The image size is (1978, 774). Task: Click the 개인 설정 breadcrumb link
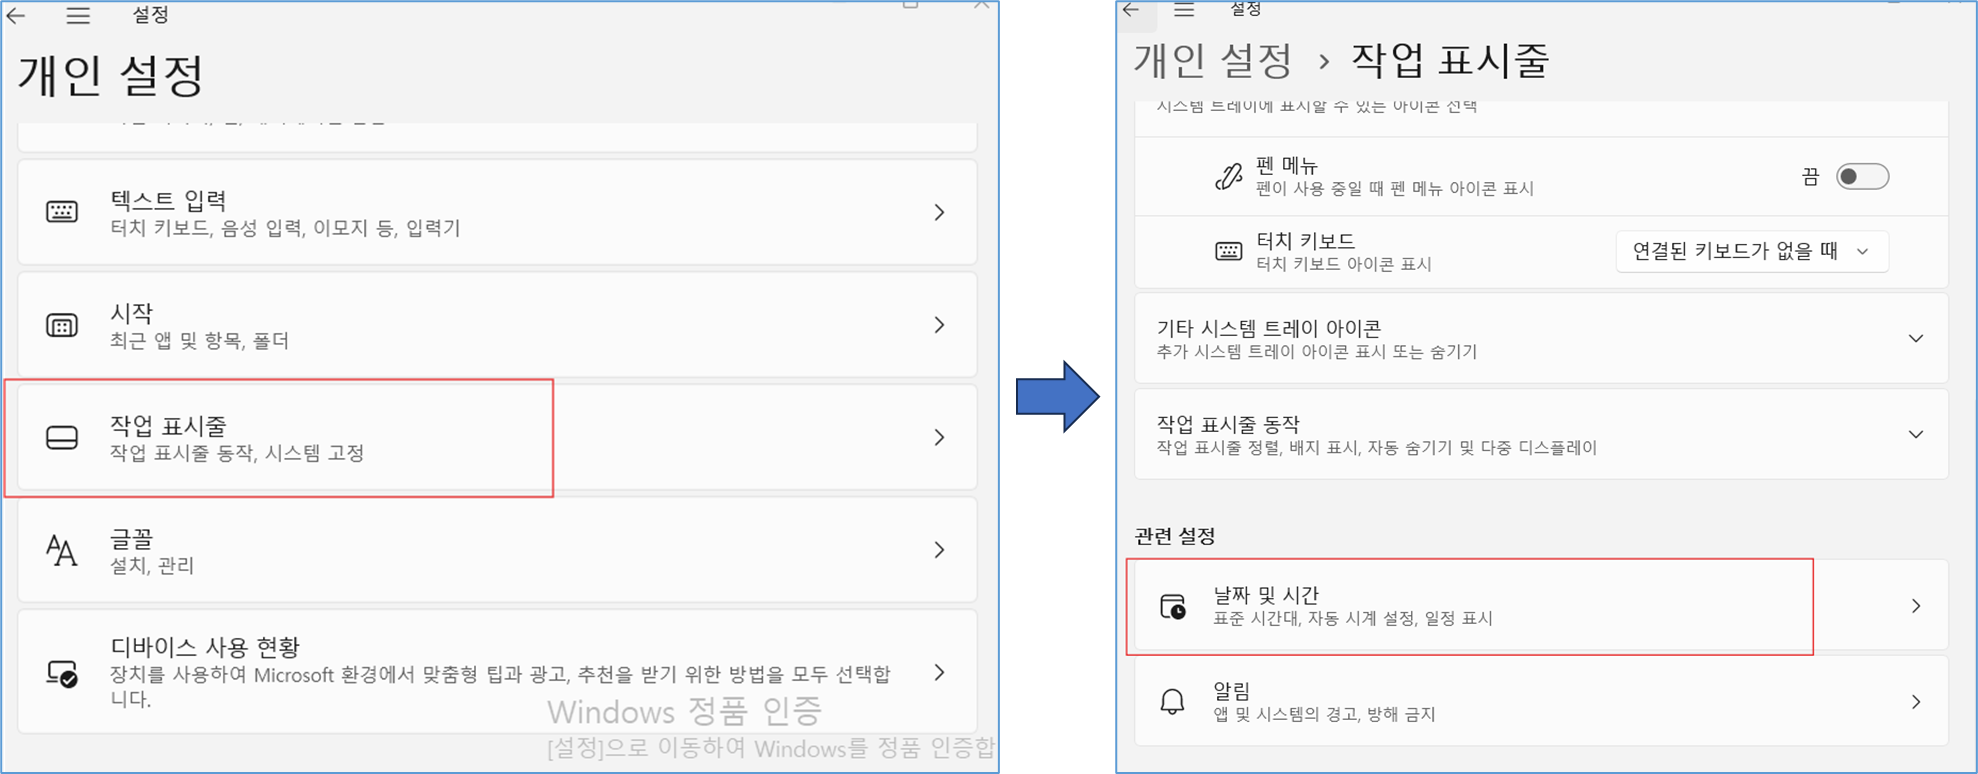click(1213, 61)
